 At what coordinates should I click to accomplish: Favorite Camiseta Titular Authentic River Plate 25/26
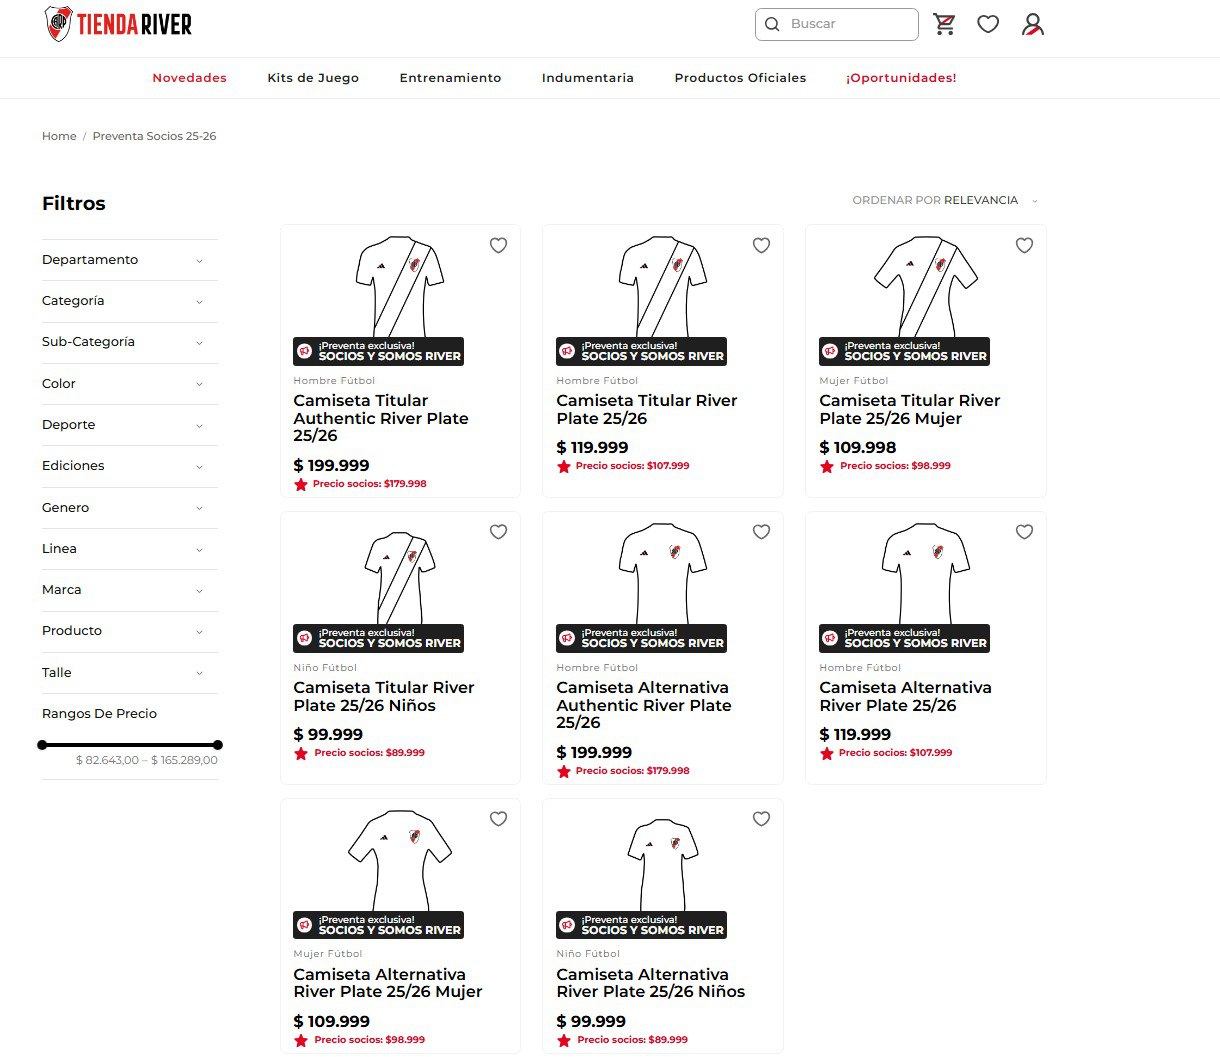(498, 245)
